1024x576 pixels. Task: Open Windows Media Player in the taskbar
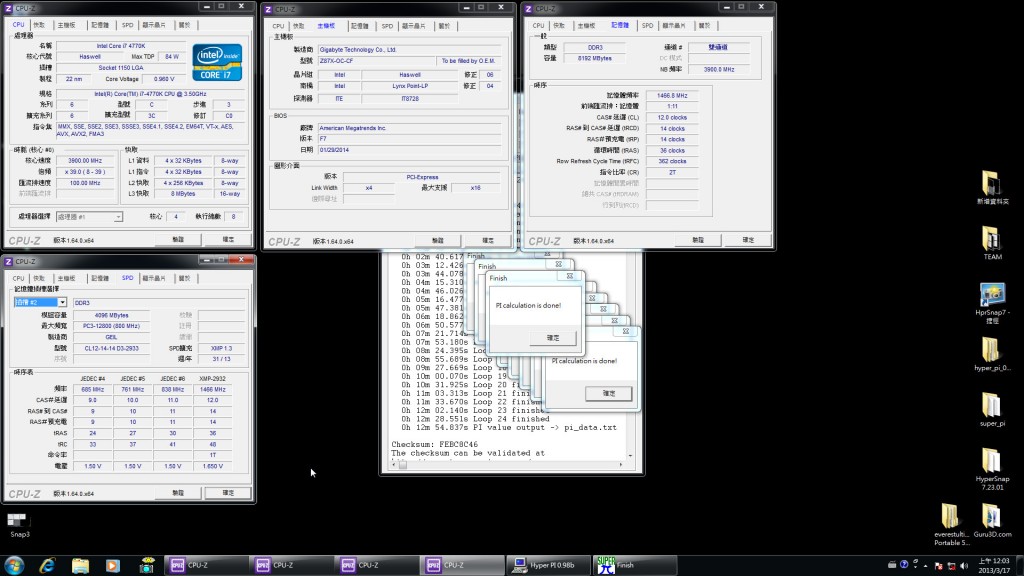click(x=113, y=565)
